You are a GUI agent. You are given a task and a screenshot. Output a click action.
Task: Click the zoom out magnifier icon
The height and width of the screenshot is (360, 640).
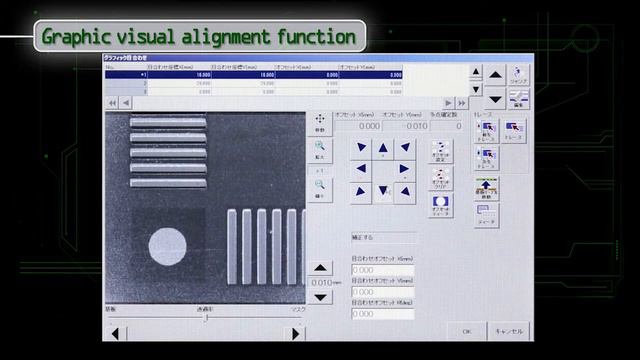click(320, 189)
